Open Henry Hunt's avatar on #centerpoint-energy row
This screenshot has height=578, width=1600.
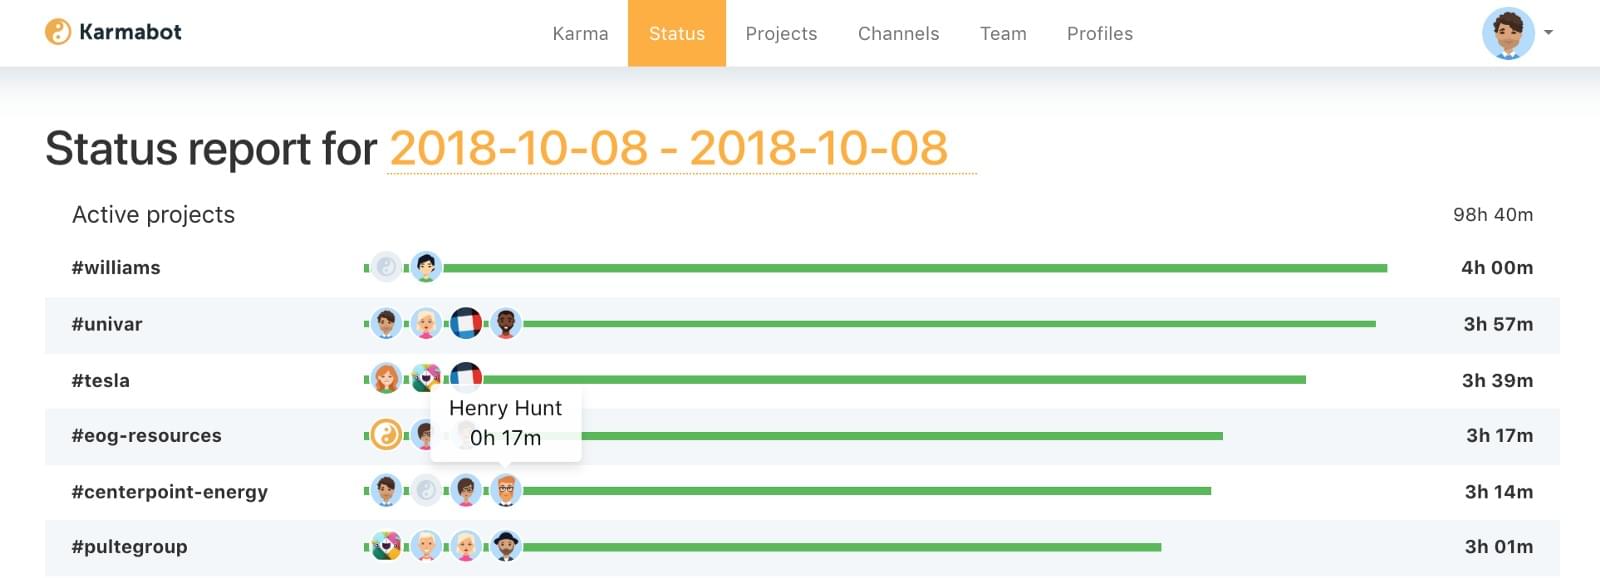pyautogui.click(x=506, y=491)
